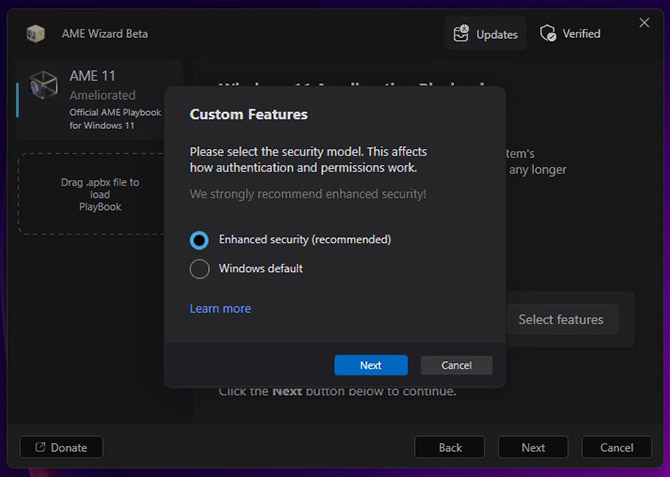Click the Back button in wizard footer
The image size is (670, 477).
coord(450,447)
